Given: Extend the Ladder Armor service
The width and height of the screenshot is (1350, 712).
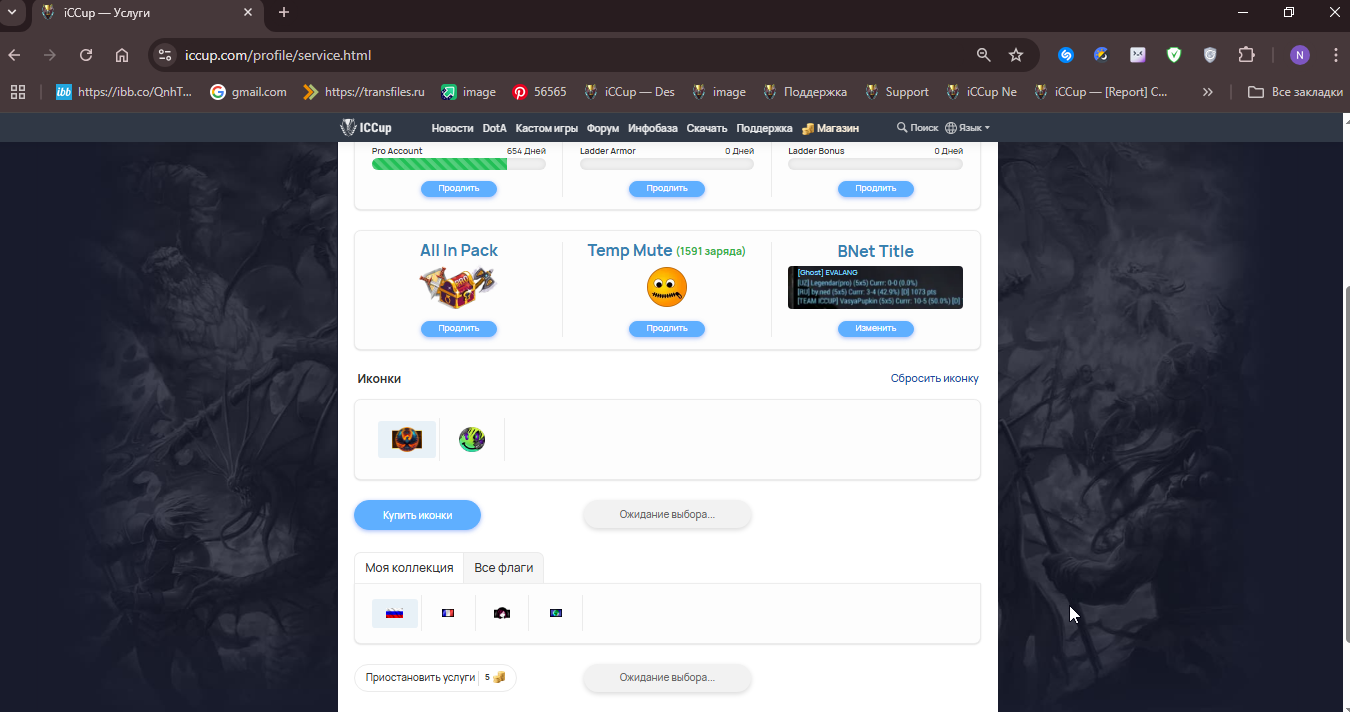Looking at the screenshot, I should pyautogui.click(x=667, y=188).
